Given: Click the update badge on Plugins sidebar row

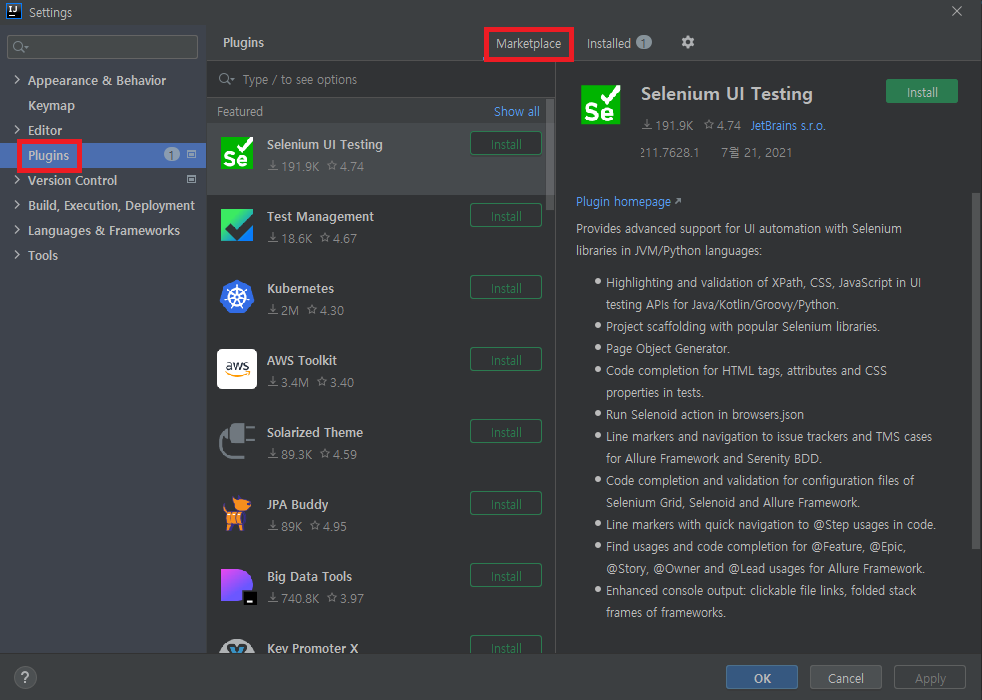Looking at the screenshot, I should pyautogui.click(x=172, y=154).
